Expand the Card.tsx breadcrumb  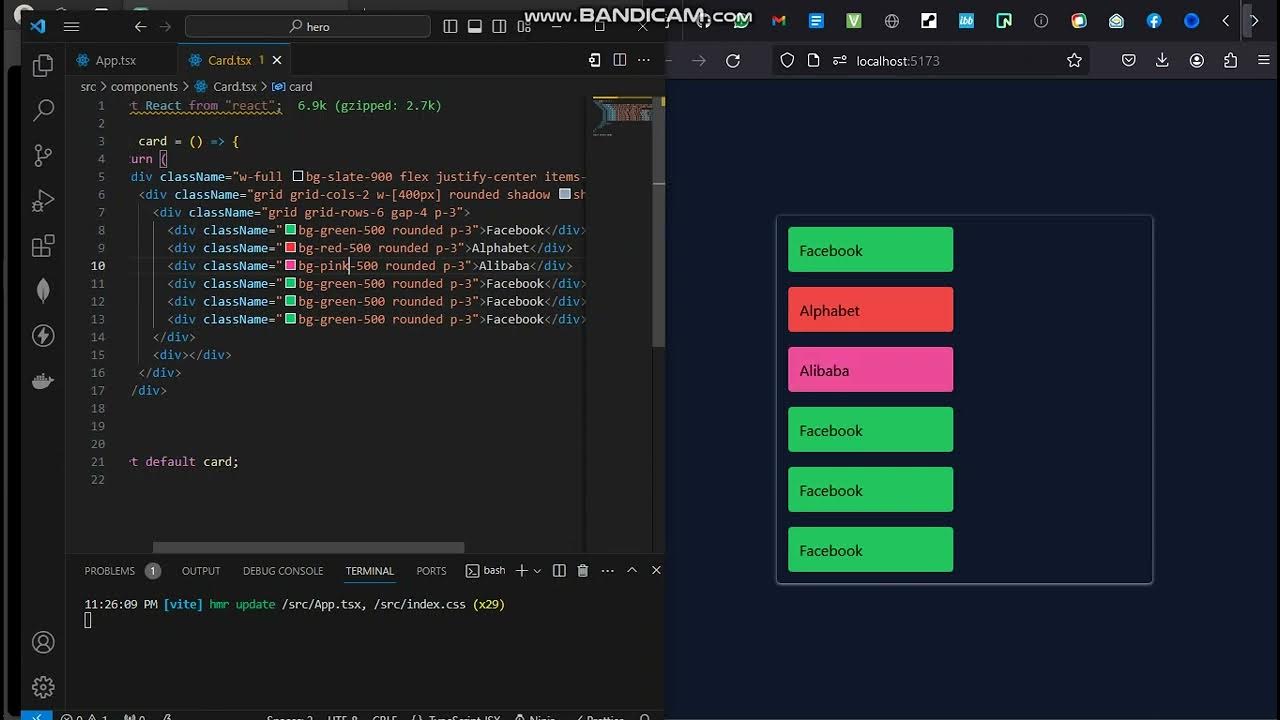226,87
